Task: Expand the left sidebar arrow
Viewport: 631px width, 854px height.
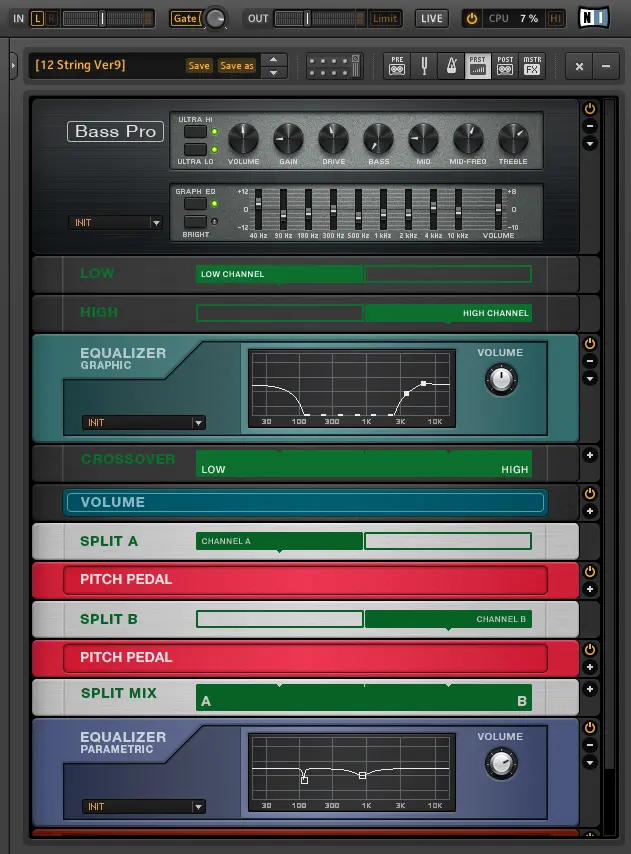Action: (14, 66)
